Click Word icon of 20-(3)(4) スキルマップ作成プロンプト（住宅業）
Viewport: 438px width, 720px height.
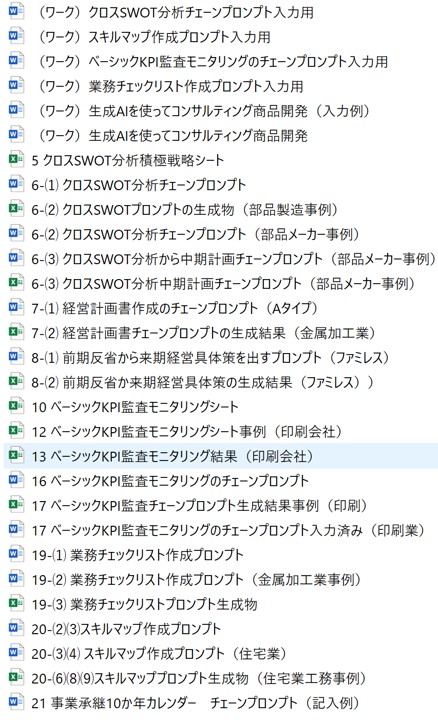point(16,652)
